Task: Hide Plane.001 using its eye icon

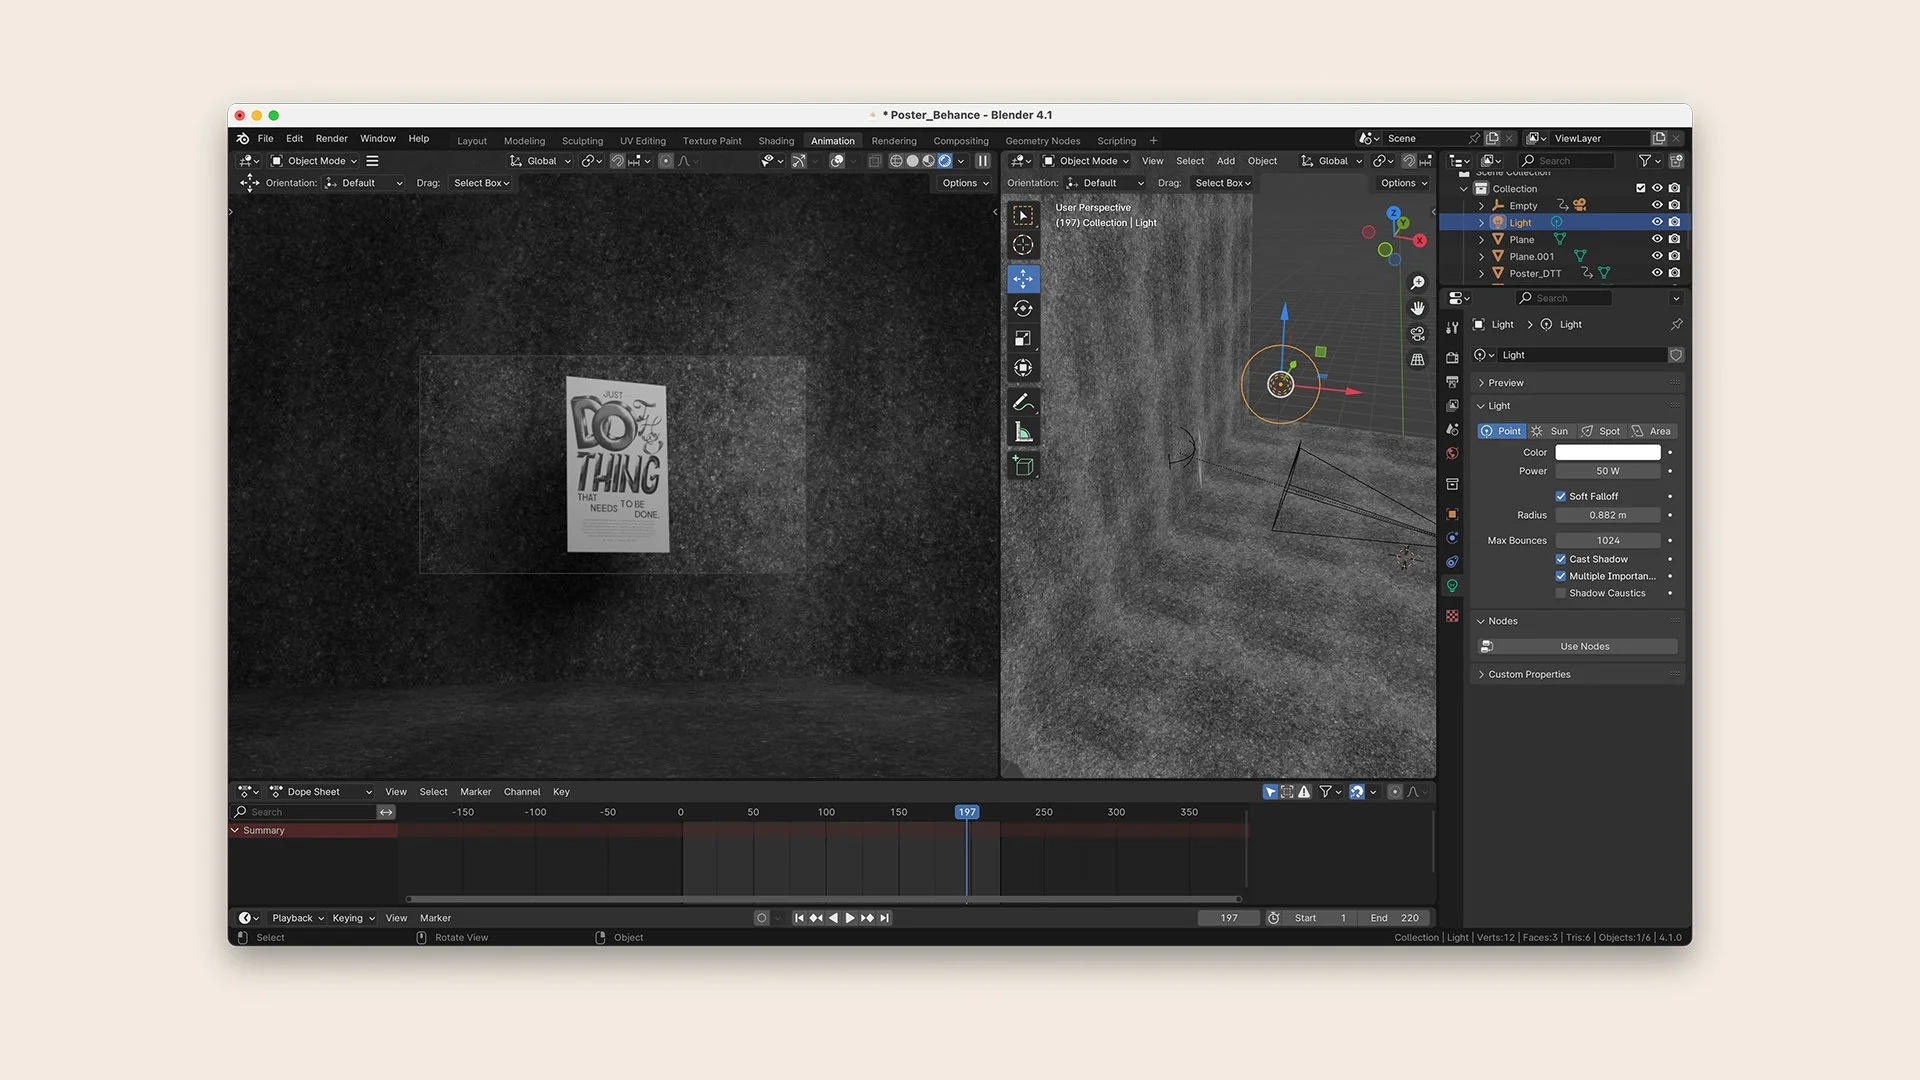Action: tap(1657, 256)
